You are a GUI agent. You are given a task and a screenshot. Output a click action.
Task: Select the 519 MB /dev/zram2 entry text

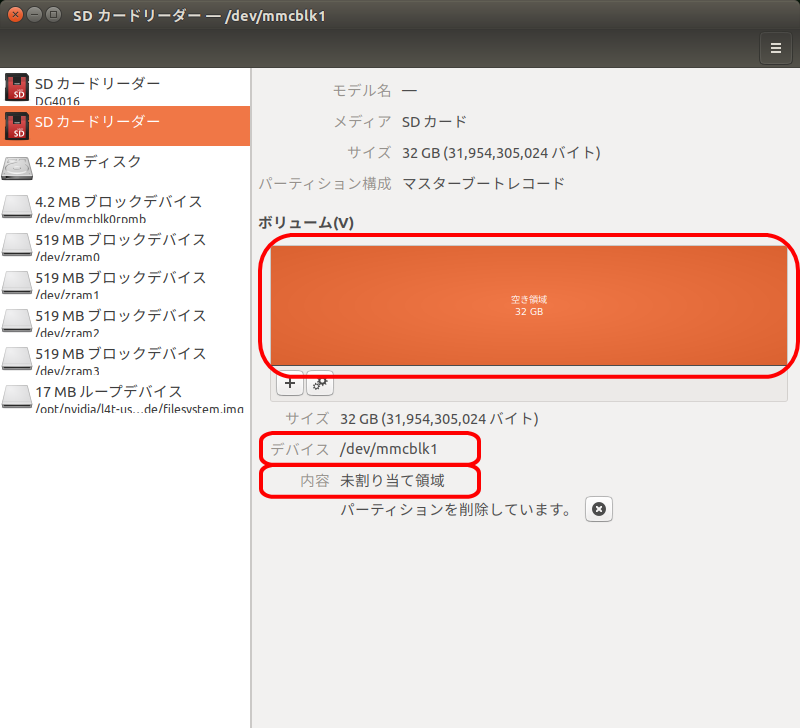[x=120, y=316]
